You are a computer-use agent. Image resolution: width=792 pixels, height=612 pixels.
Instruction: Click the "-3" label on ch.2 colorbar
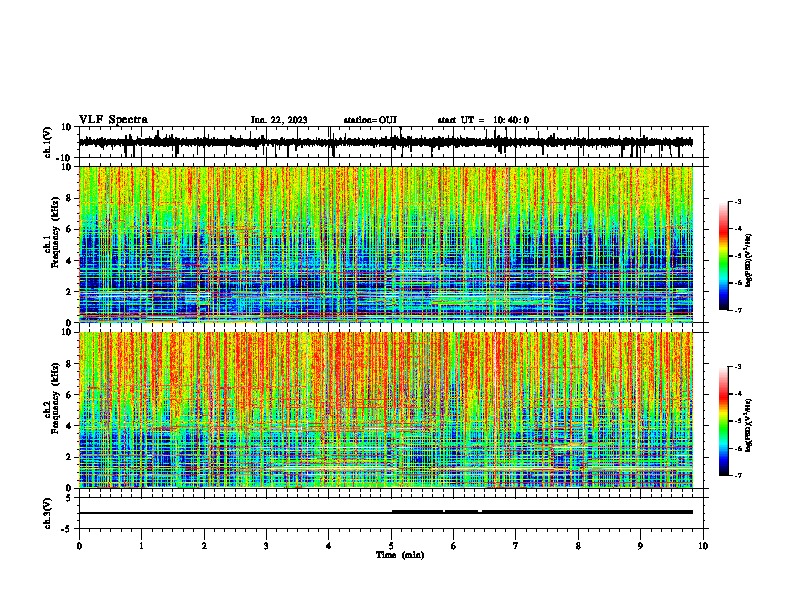pos(738,367)
